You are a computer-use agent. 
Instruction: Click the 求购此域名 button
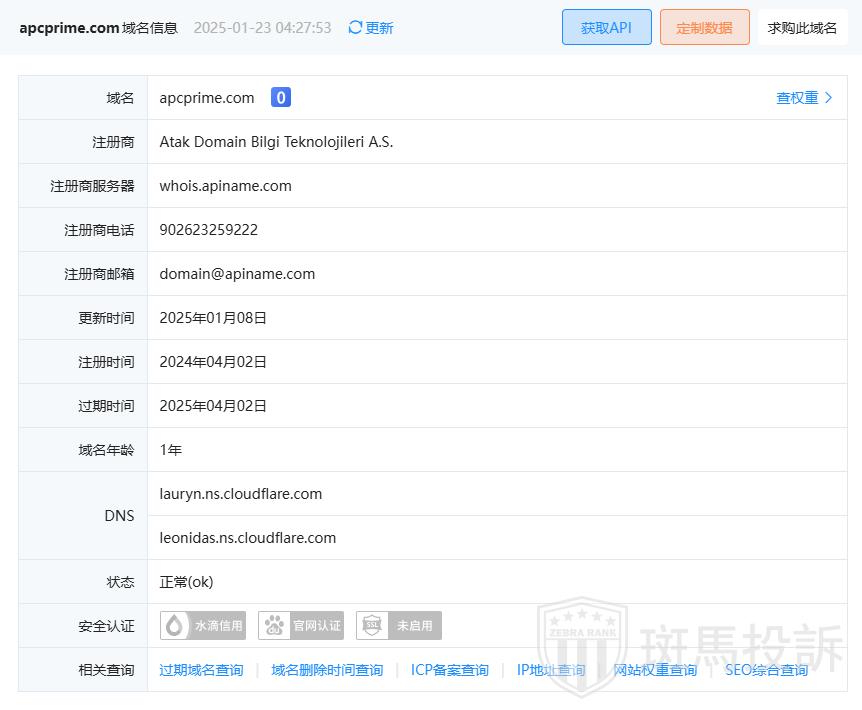point(802,28)
